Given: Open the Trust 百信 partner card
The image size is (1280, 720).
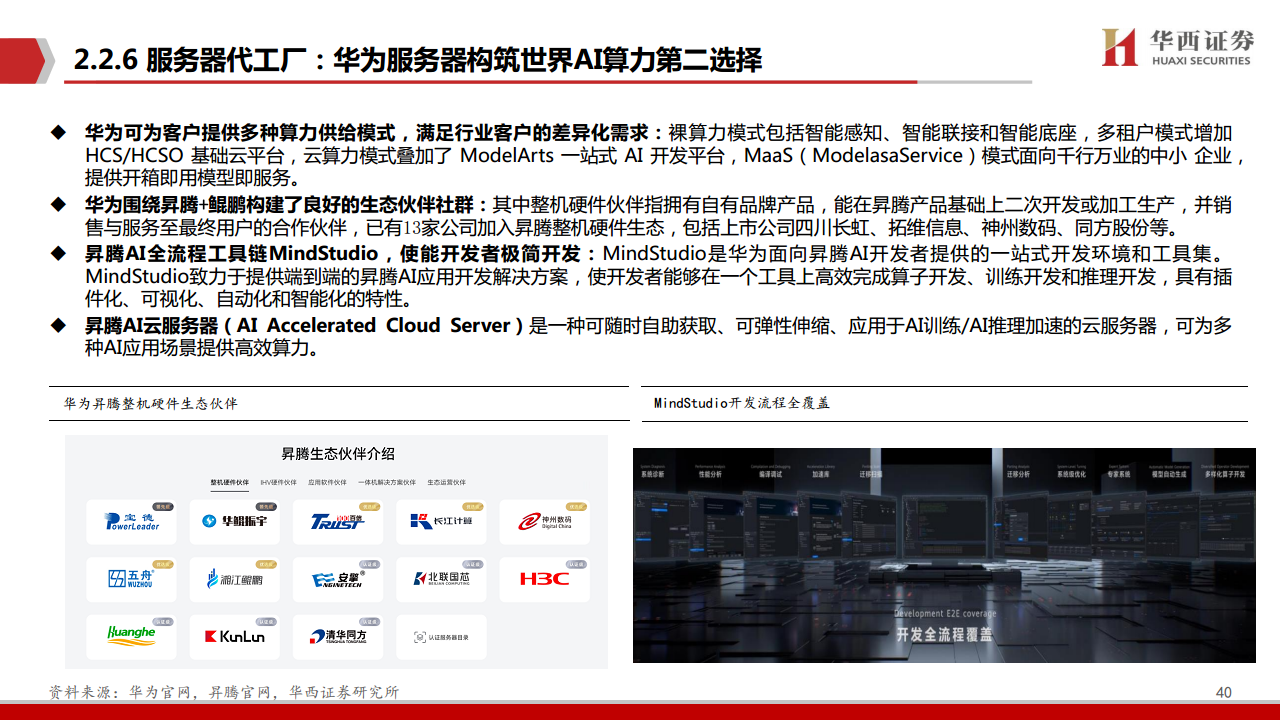Looking at the screenshot, I should (x=338, y=521).
